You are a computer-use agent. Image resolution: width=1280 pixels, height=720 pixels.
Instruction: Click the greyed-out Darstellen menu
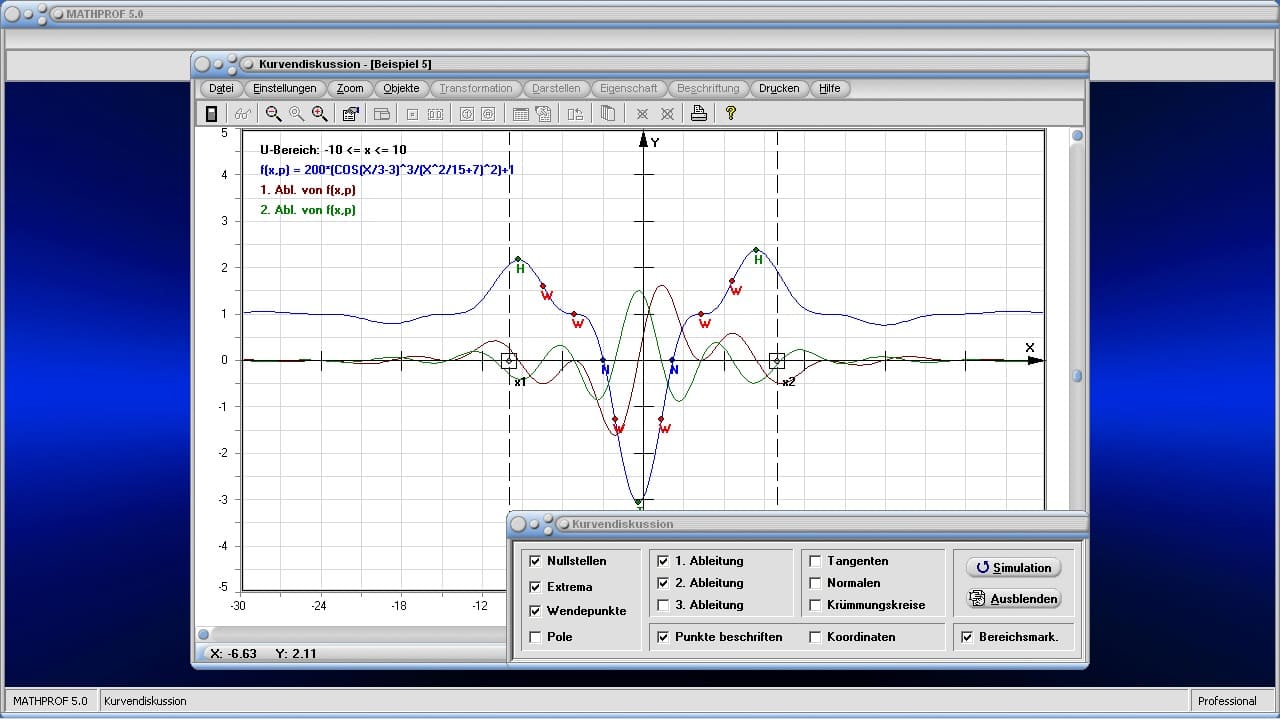[556, 88]
